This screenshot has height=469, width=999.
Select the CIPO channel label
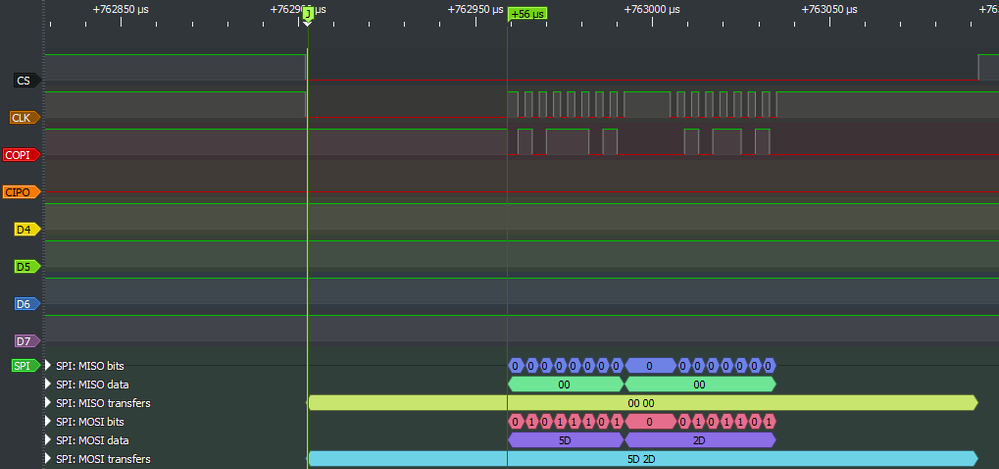(x=22, y=192)
